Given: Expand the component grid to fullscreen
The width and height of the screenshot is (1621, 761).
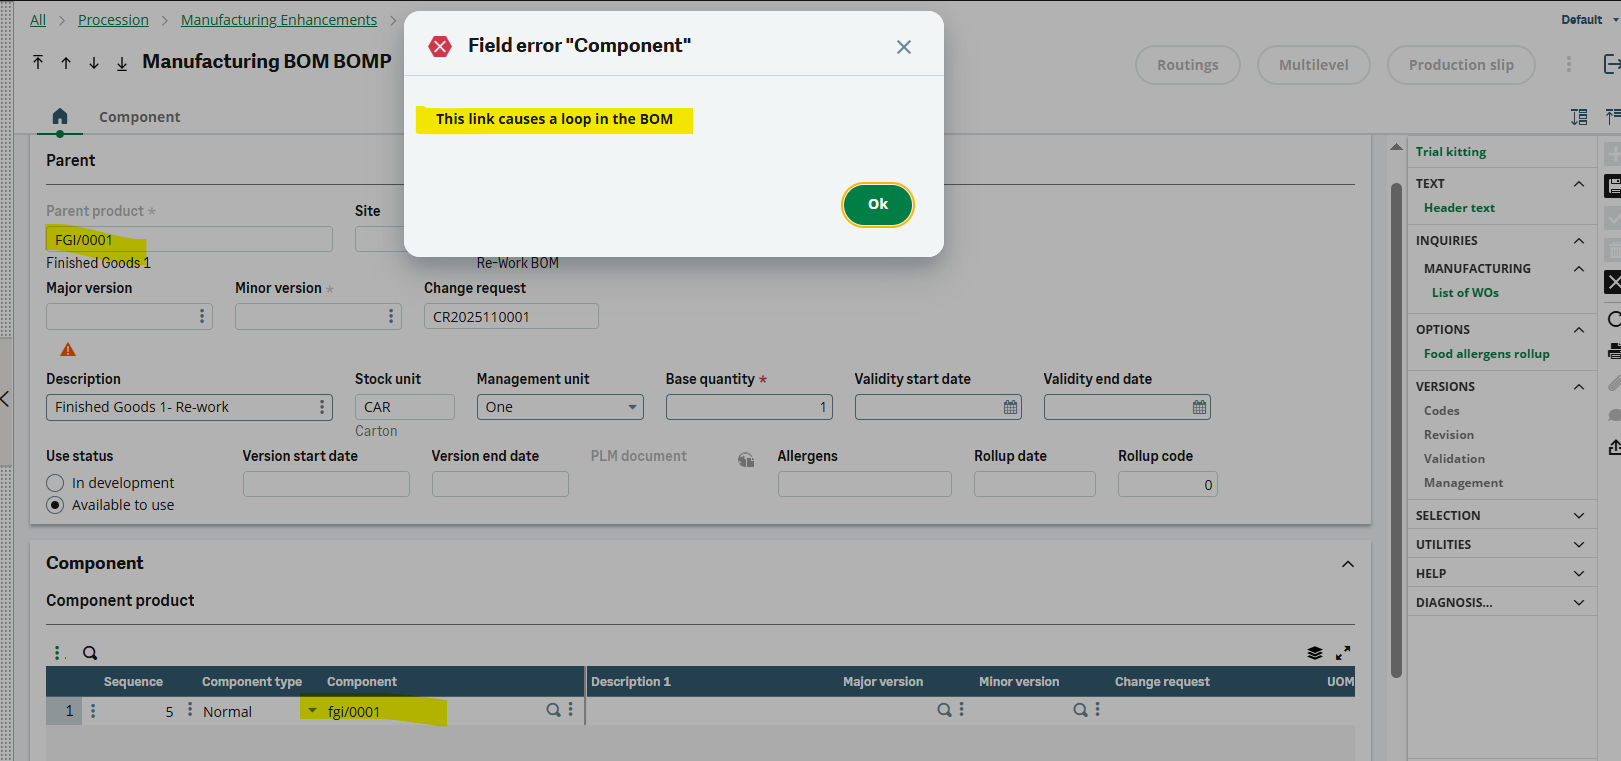Looking at the screenshot, I should [1343, 653].
